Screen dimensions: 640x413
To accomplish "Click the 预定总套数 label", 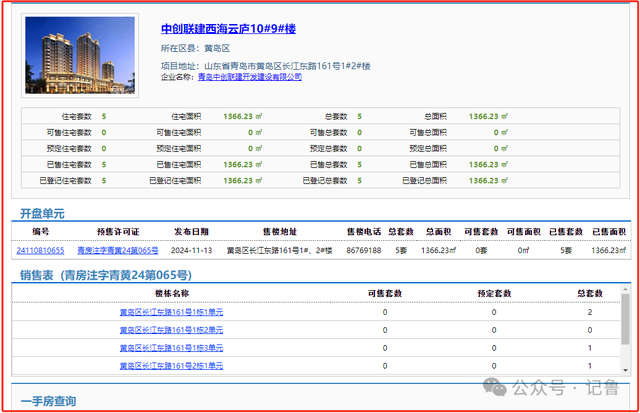I will coord(329,149).
